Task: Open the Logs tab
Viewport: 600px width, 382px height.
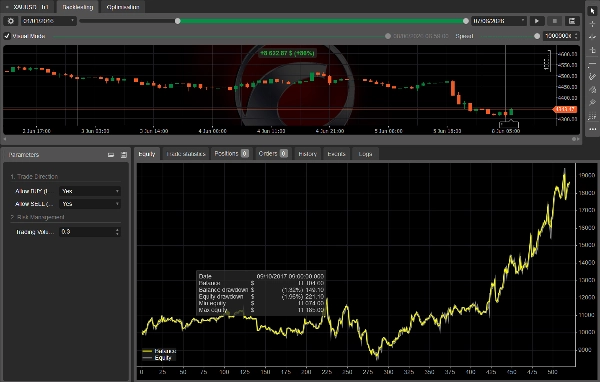Action: pos(365,154)
